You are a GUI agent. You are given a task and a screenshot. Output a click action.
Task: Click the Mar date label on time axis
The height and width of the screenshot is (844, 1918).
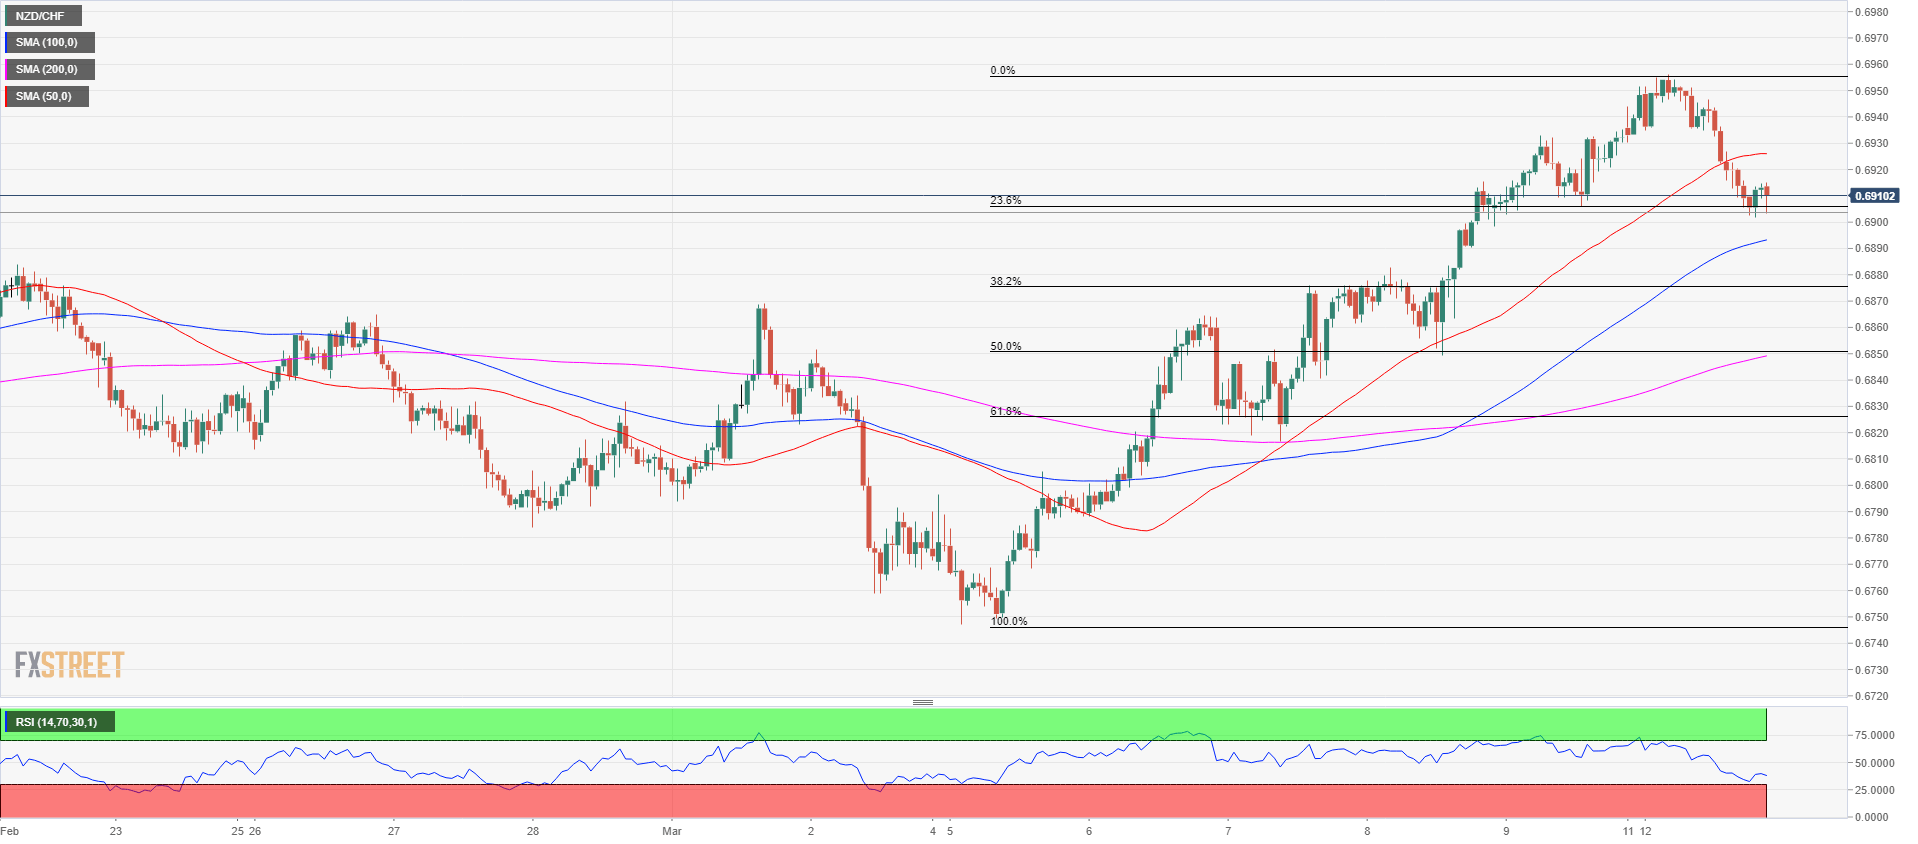coord(672,831)
